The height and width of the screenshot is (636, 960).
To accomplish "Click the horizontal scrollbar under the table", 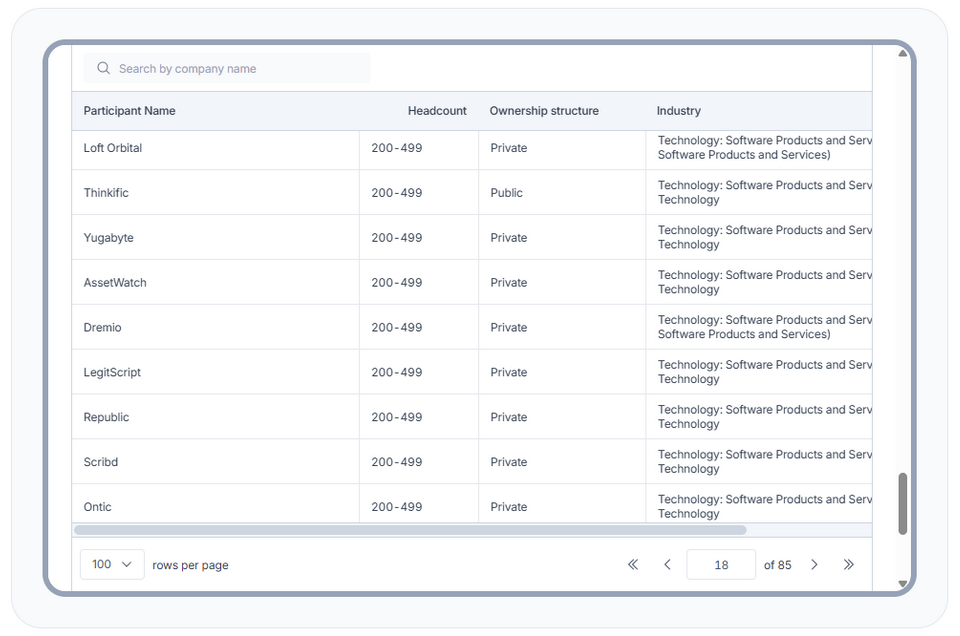I will pyautogui.click(x=410, y=530).
